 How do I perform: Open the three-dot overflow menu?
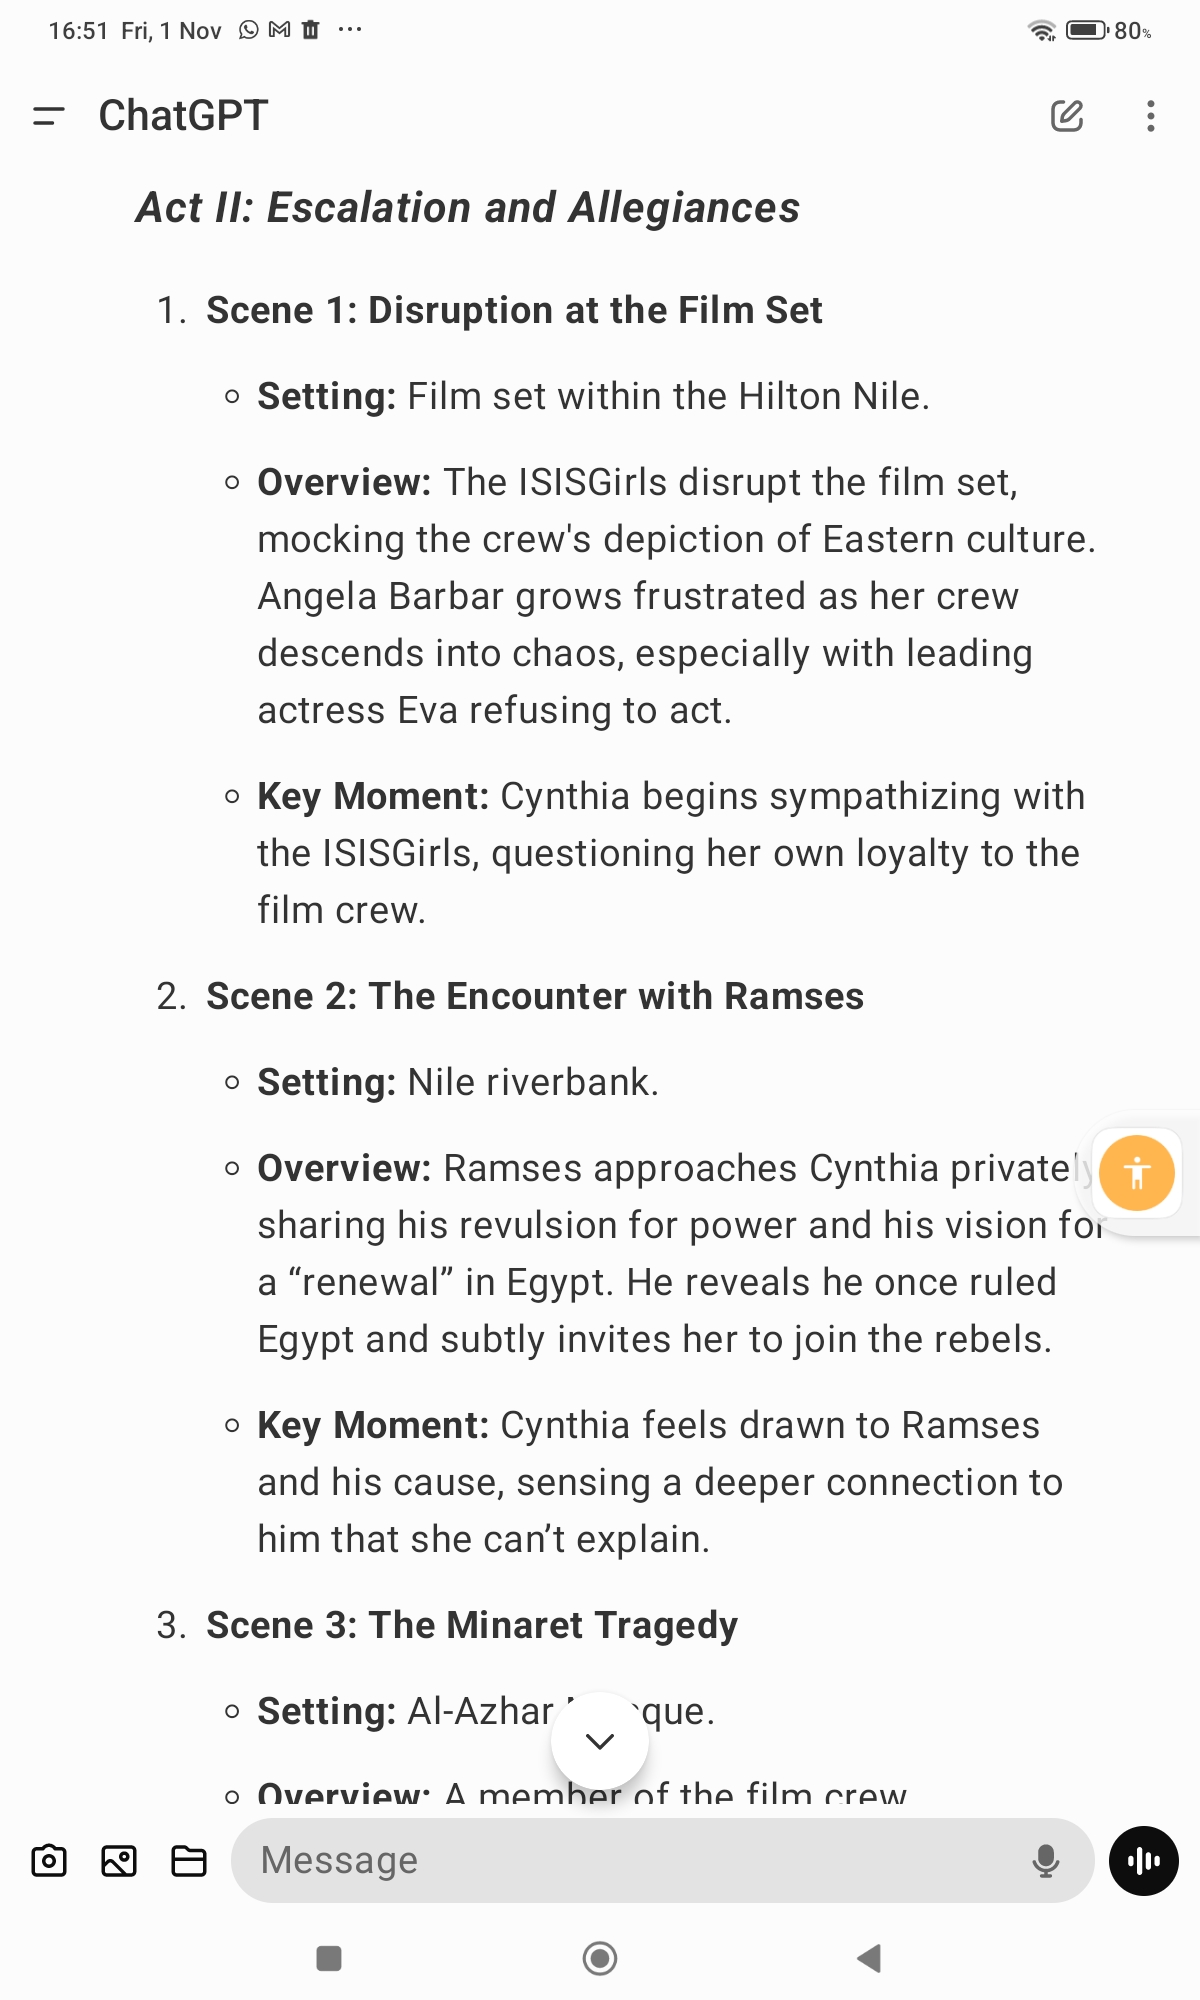click(1151, 116)
